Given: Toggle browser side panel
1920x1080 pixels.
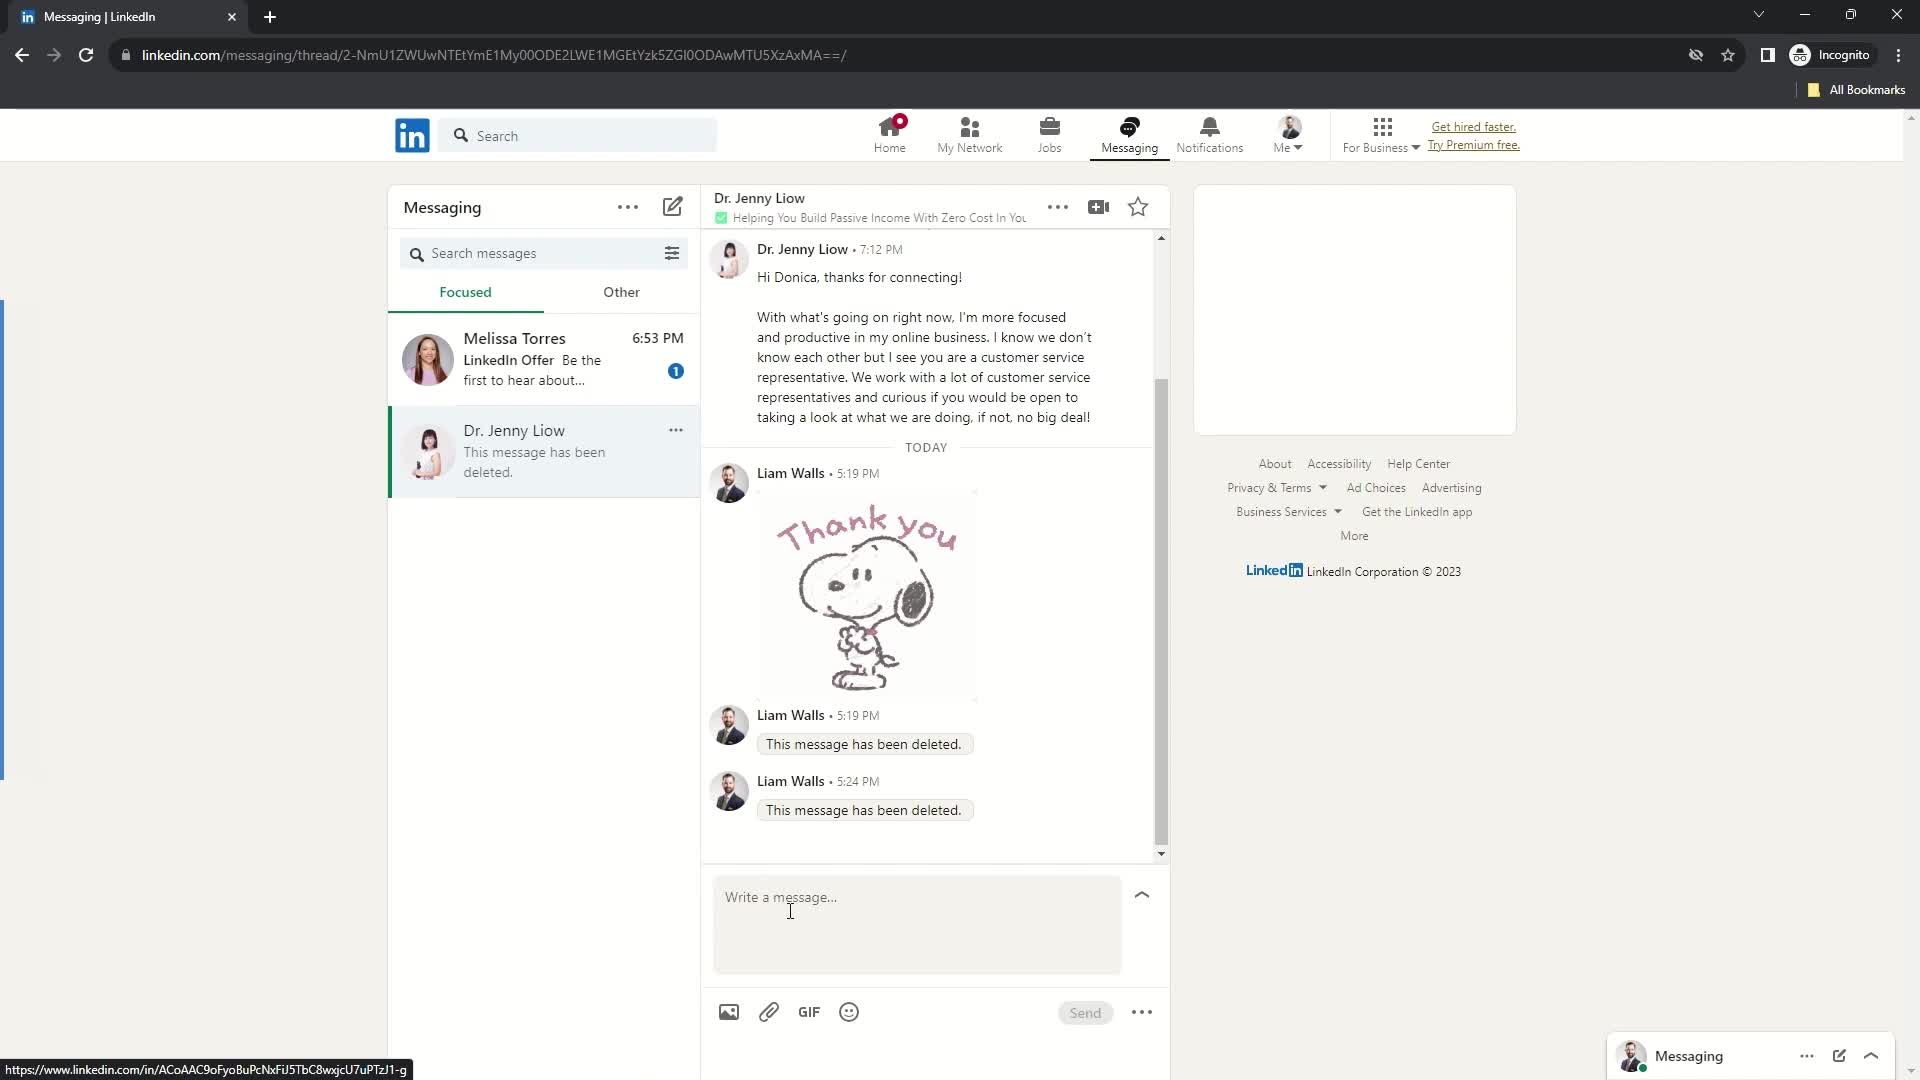Looking at the screenshot, I should point(1767,55).
